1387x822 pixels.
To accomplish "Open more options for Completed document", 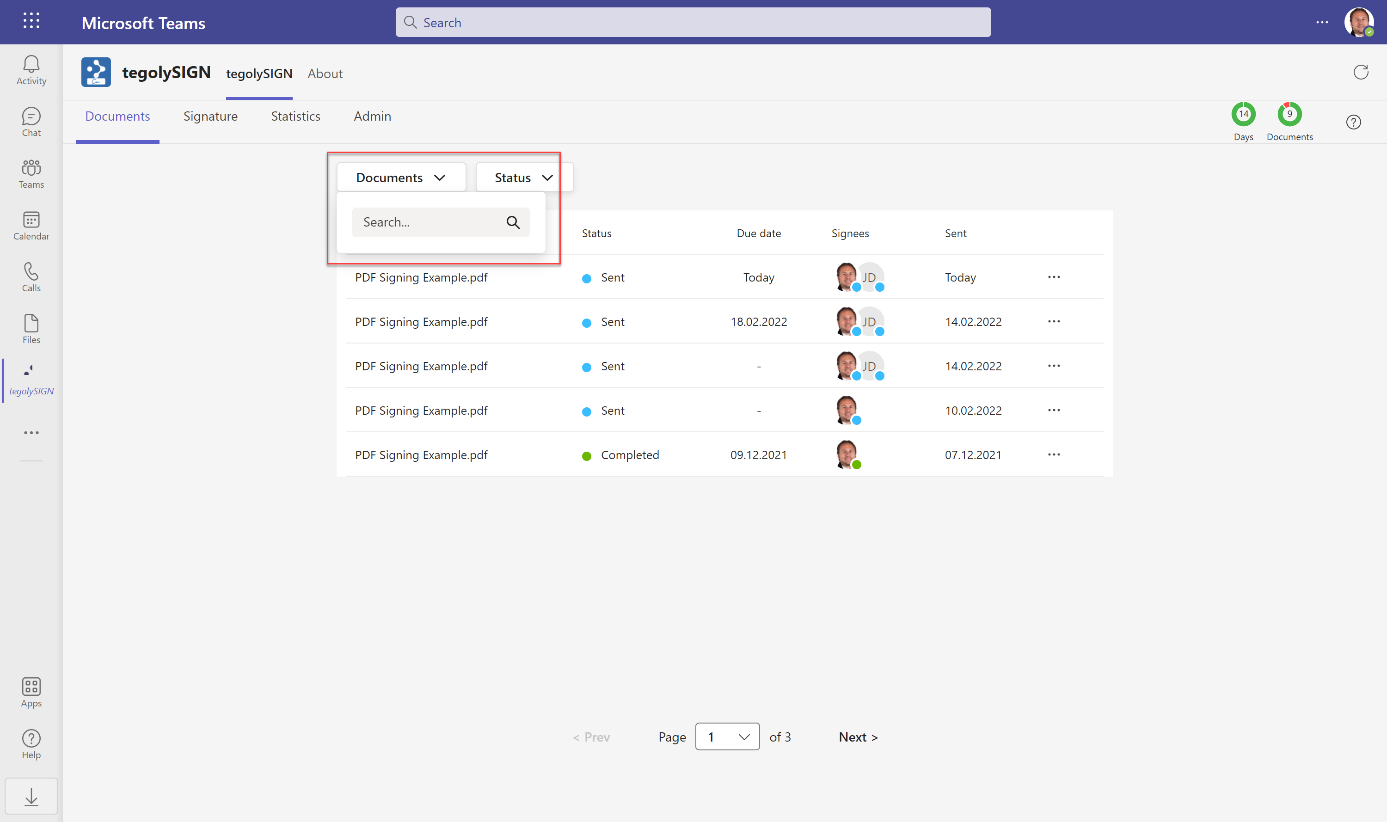I will coord(1054,454).
